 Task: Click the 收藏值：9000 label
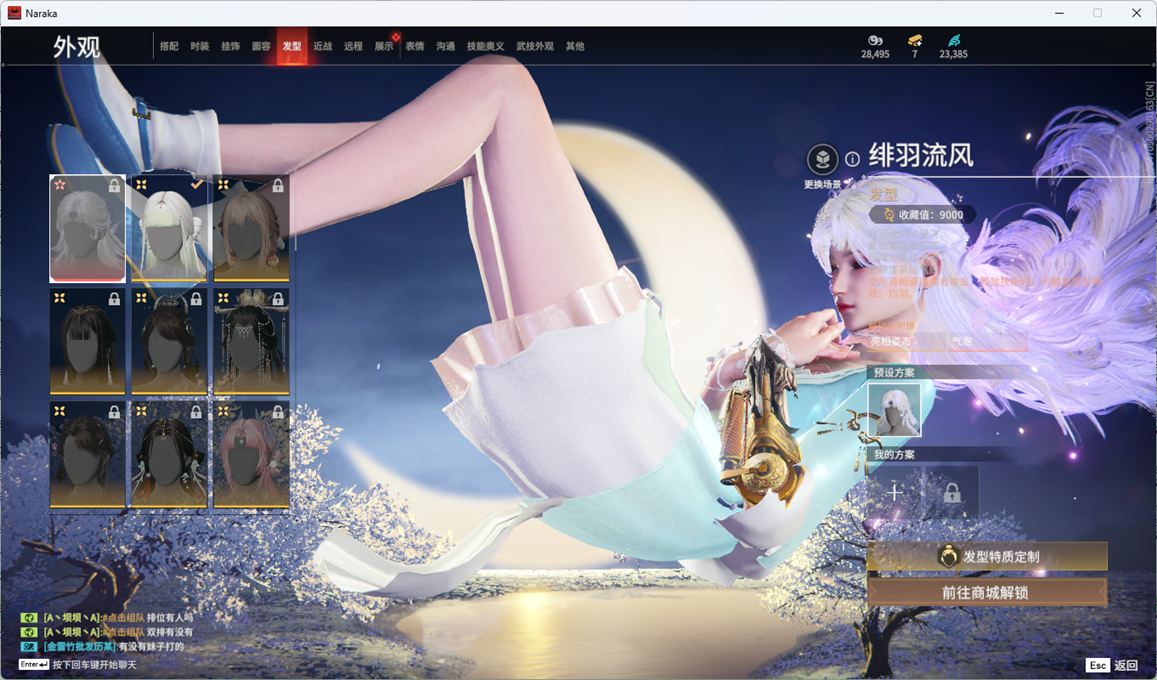tap(930, 215)
